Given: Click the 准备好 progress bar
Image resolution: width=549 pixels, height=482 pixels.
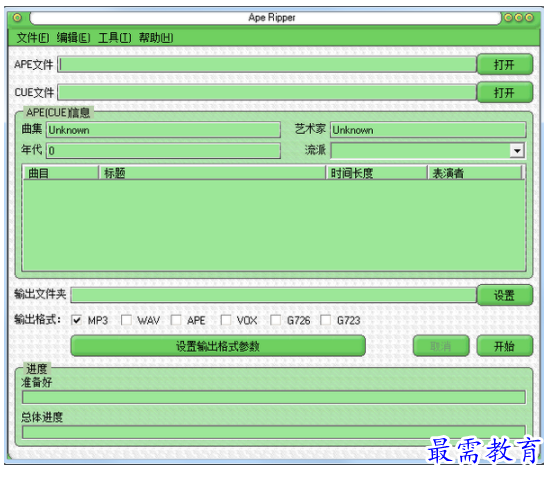Looking at the screenshot, I should point(274,397).
